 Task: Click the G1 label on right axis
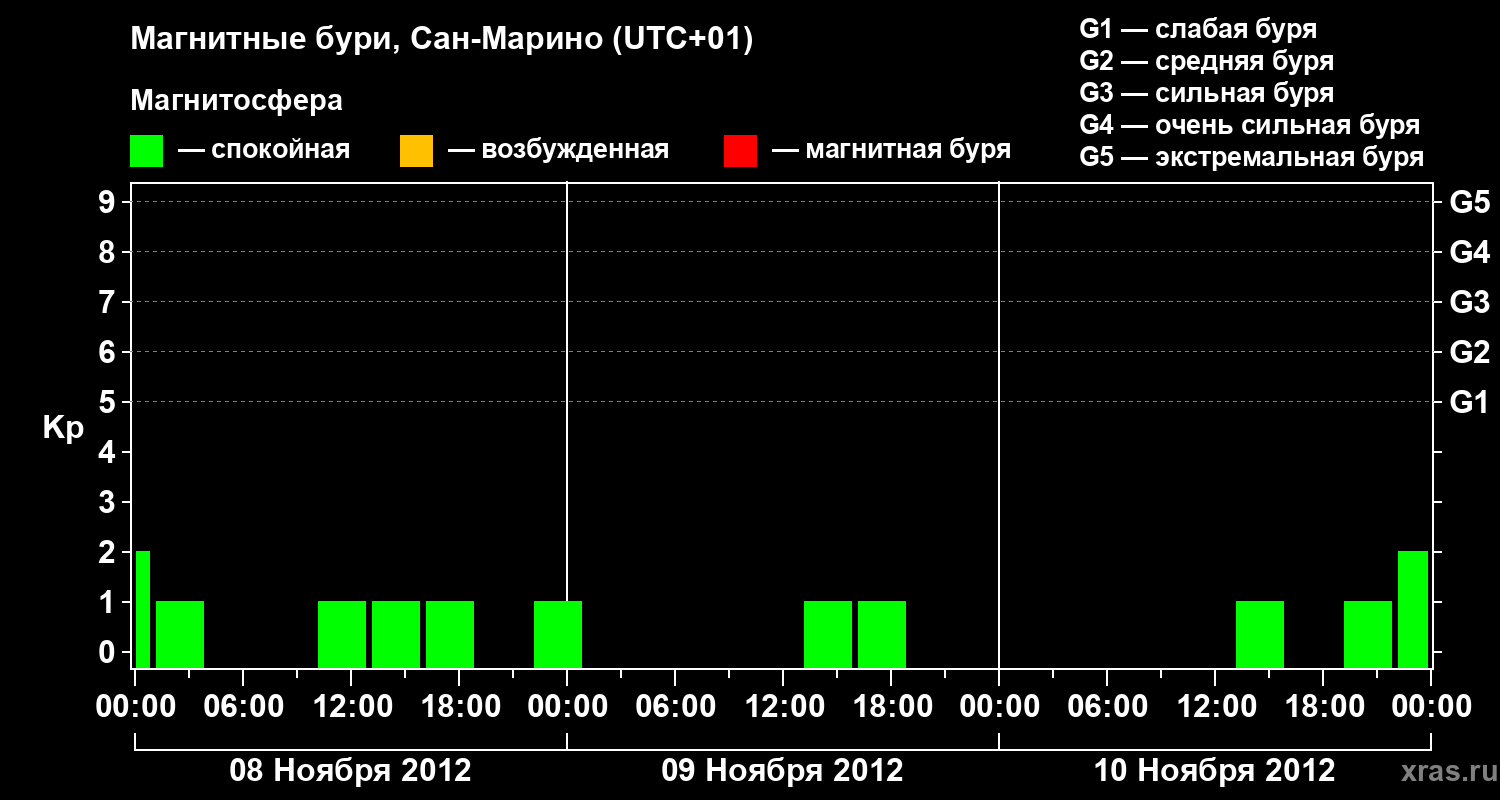(1470, 402)
